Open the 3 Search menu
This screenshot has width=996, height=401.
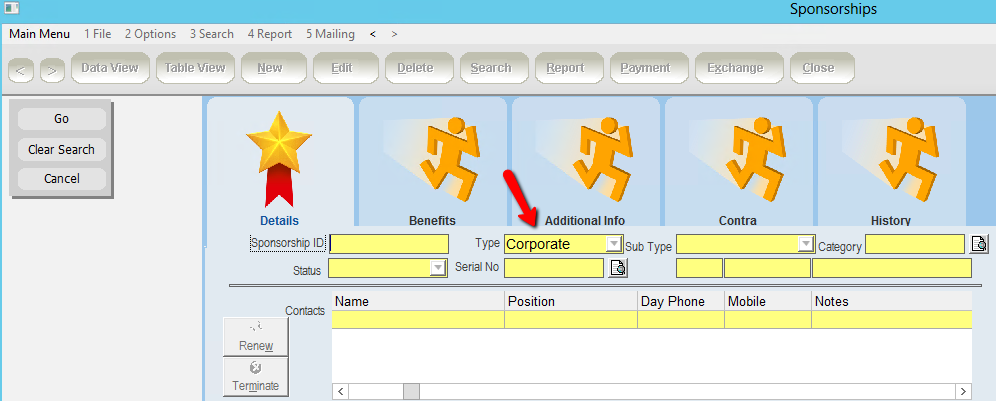(212, 34)
